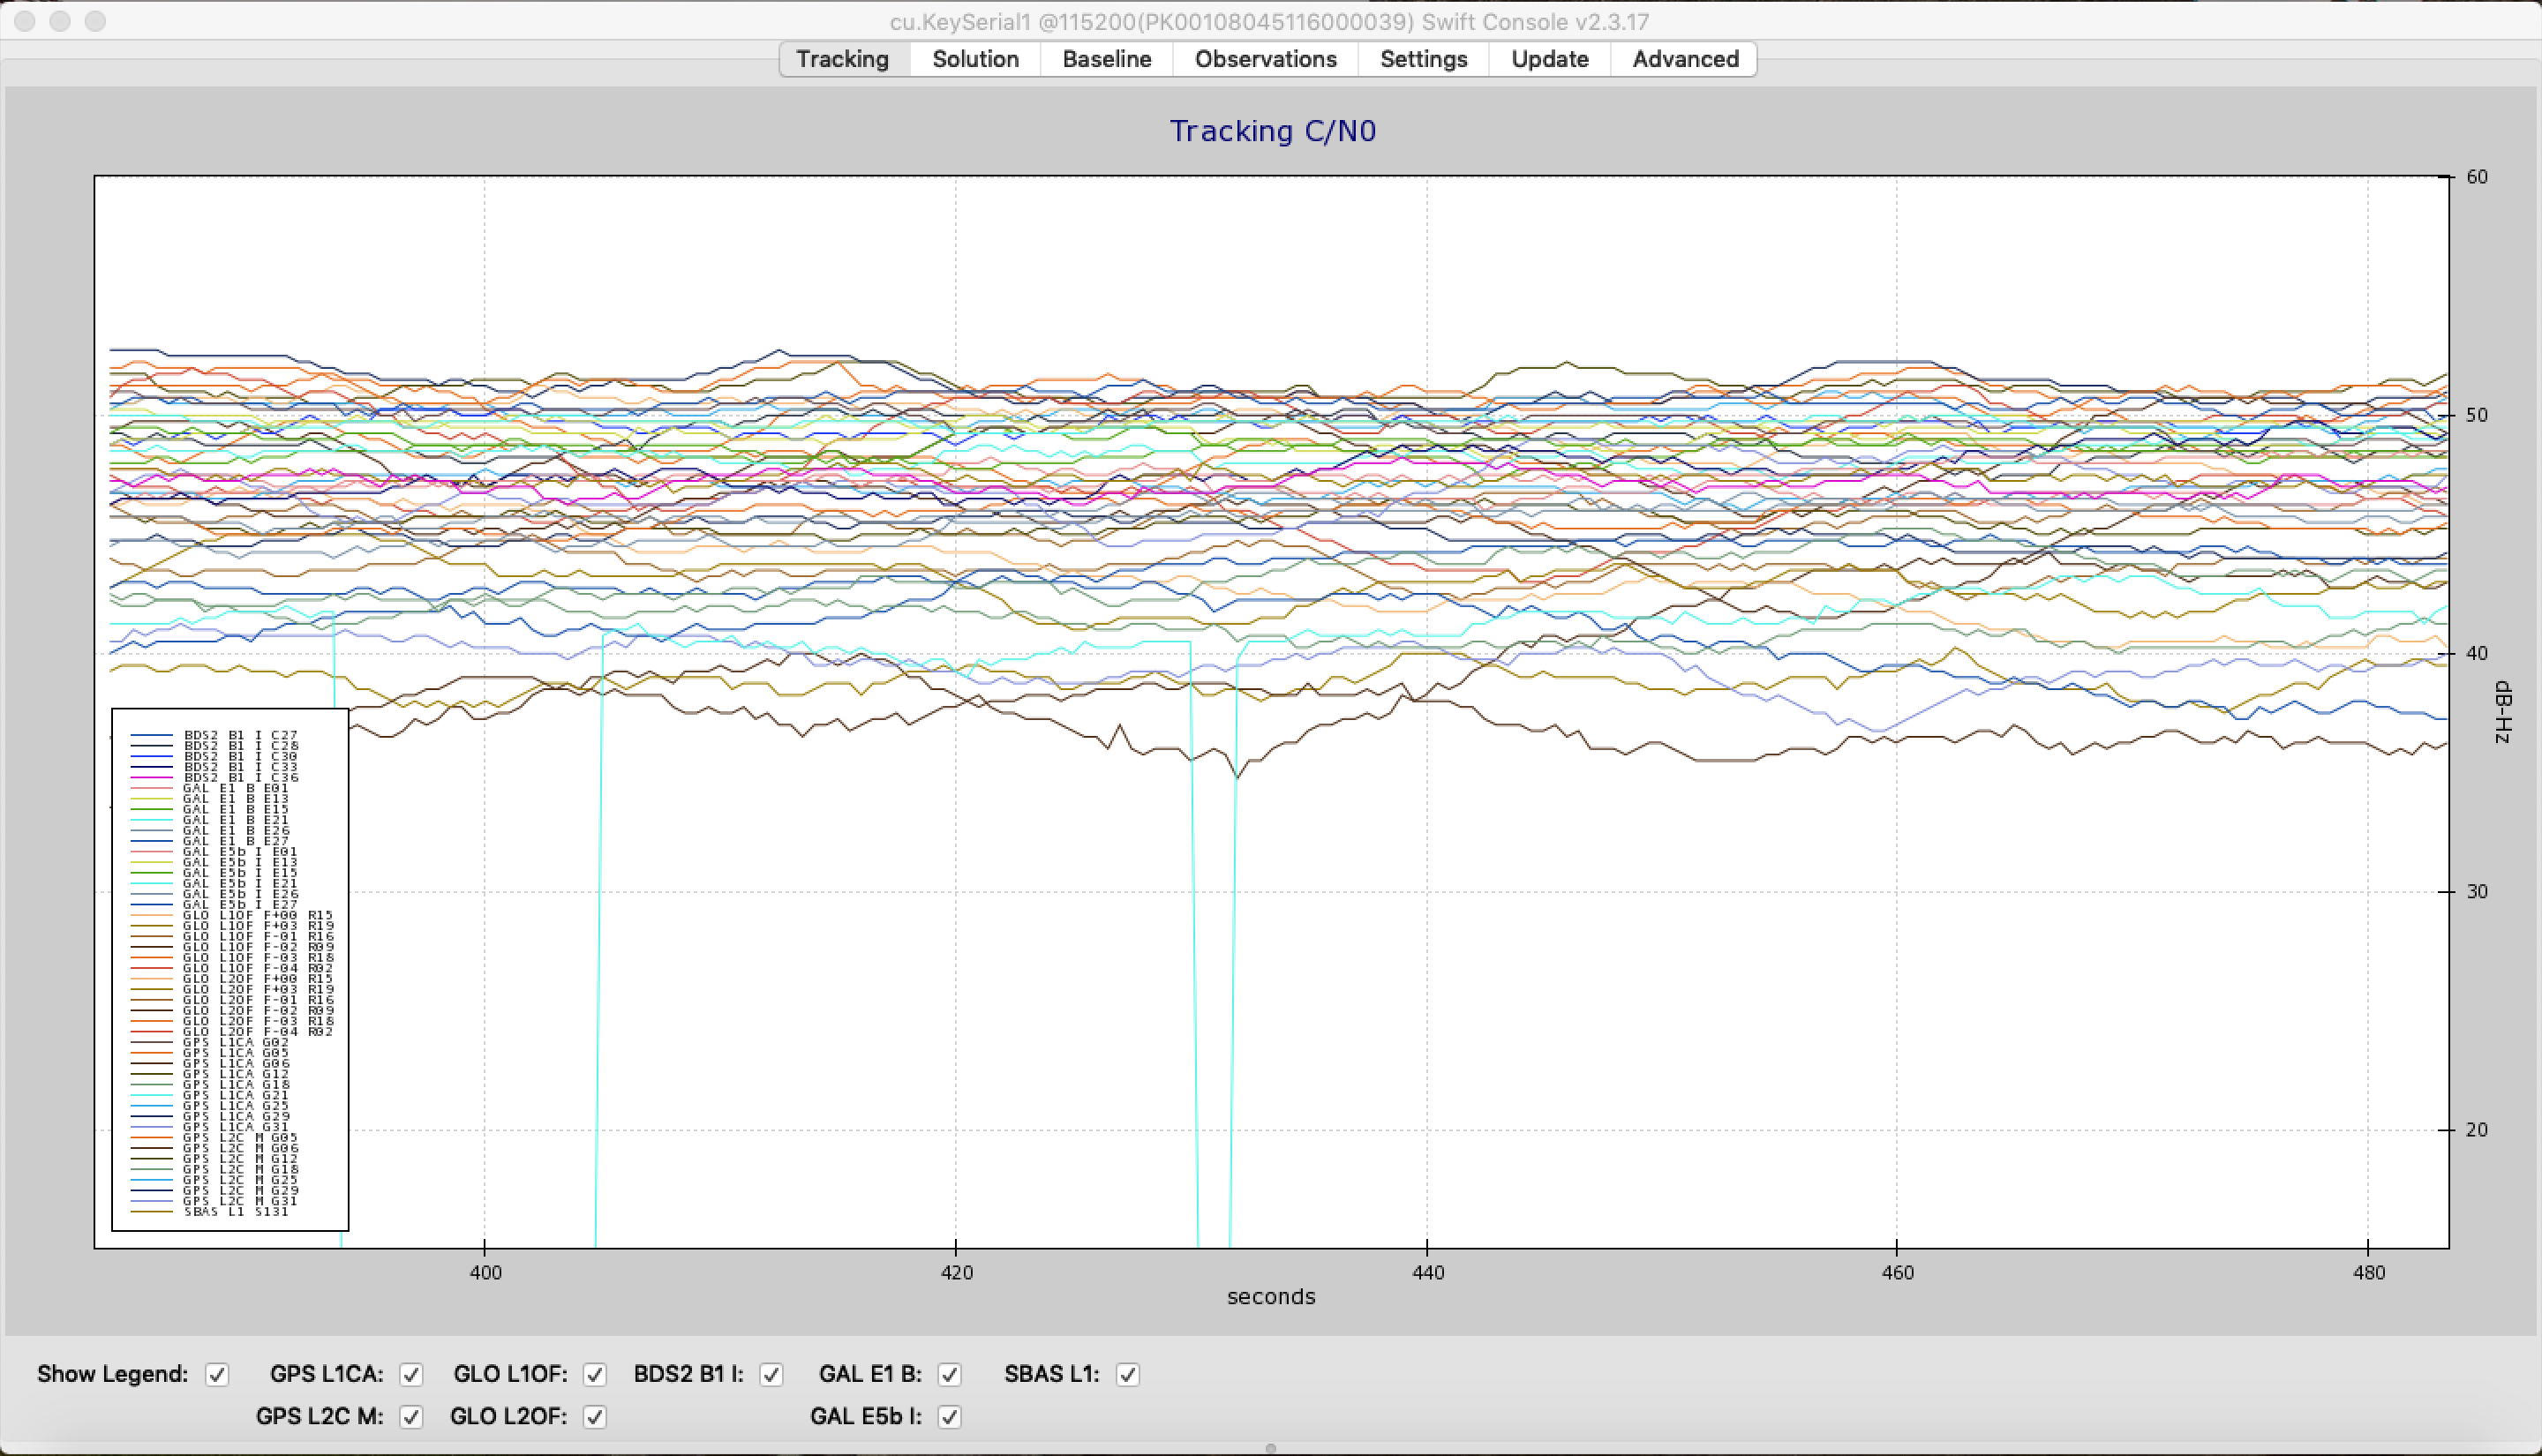
Task: Disable GPS L1CA signal plotting
Action: [x=411, y=1374]
